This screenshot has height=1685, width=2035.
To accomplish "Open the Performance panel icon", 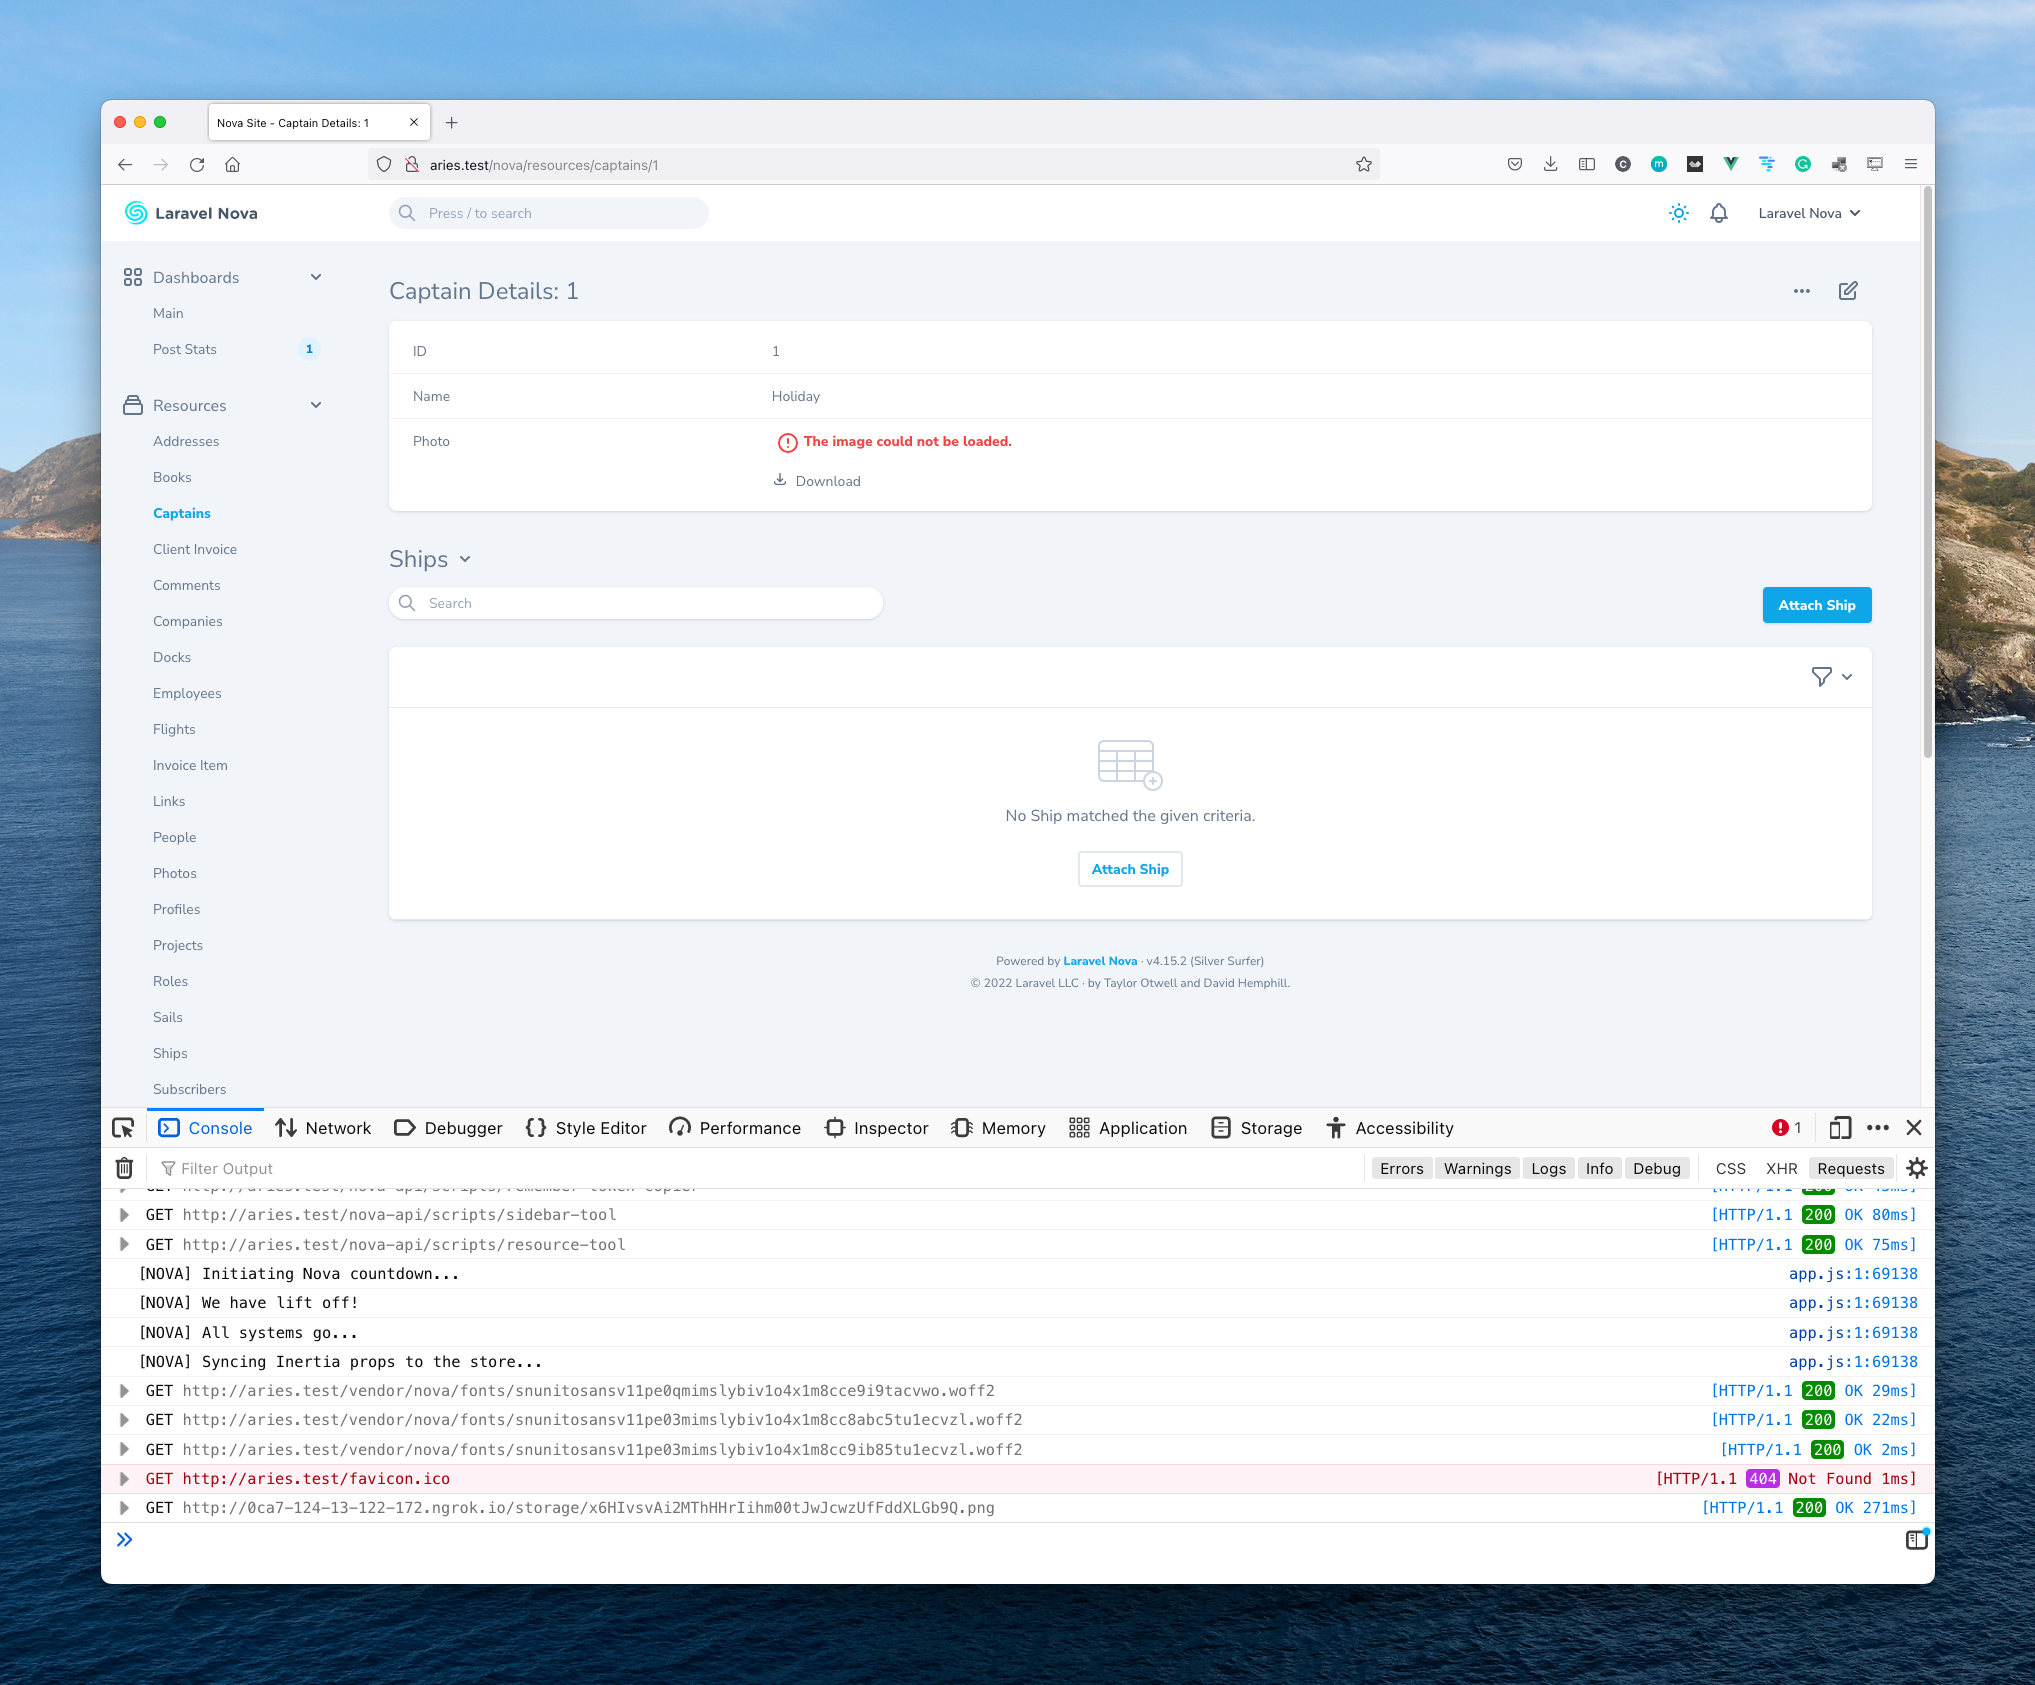I will [680, 1128].
